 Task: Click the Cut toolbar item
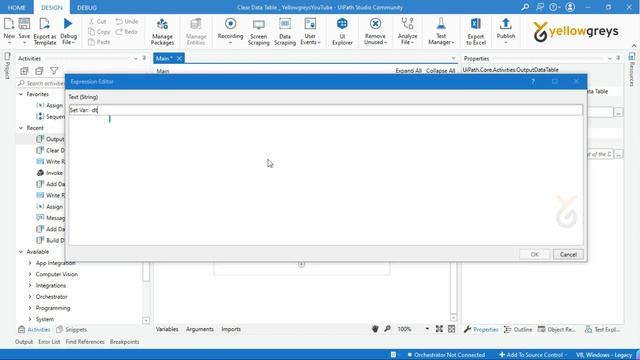[97, 21]
